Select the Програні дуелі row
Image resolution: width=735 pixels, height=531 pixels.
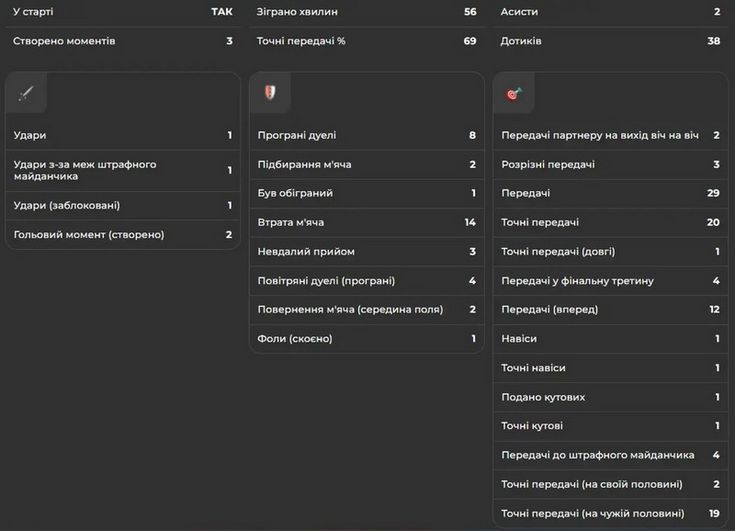pos(367,135)
